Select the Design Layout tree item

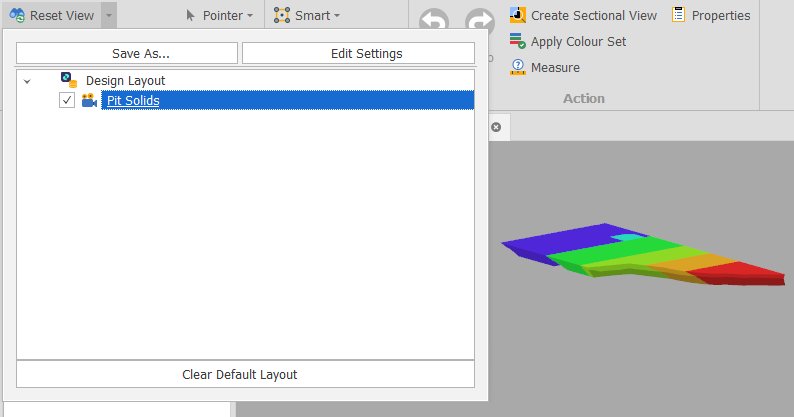(126, 81)
